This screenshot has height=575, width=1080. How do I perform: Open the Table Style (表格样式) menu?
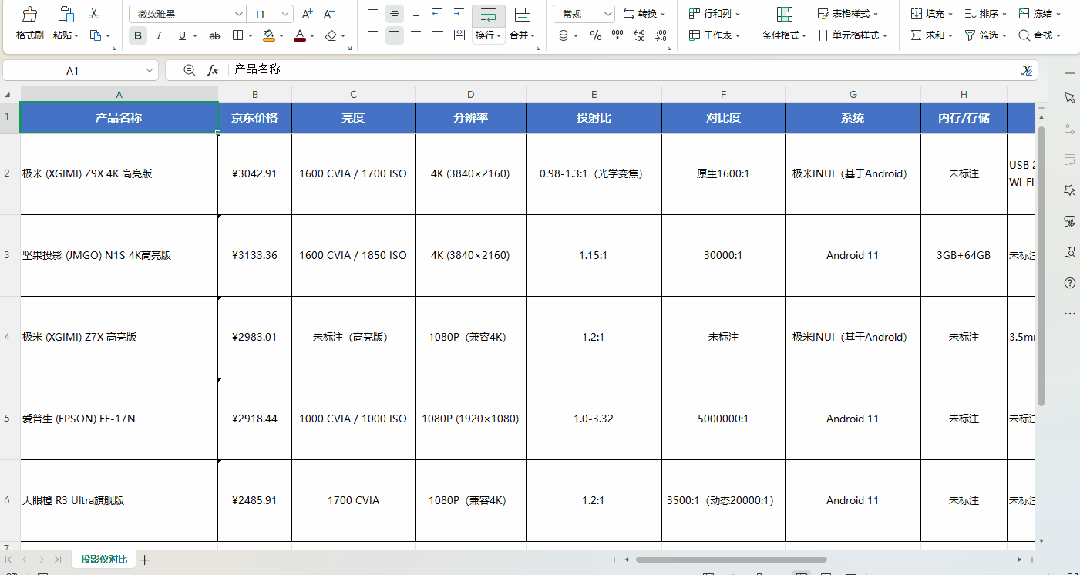point(848,14)
